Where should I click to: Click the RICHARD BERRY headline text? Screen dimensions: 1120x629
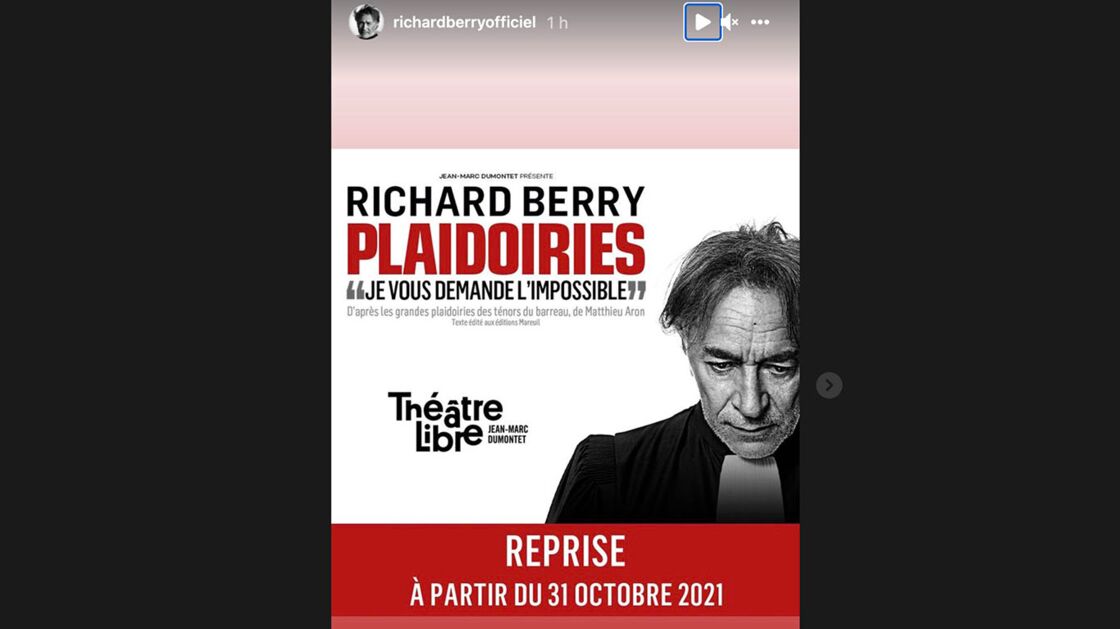click(496, 201)
